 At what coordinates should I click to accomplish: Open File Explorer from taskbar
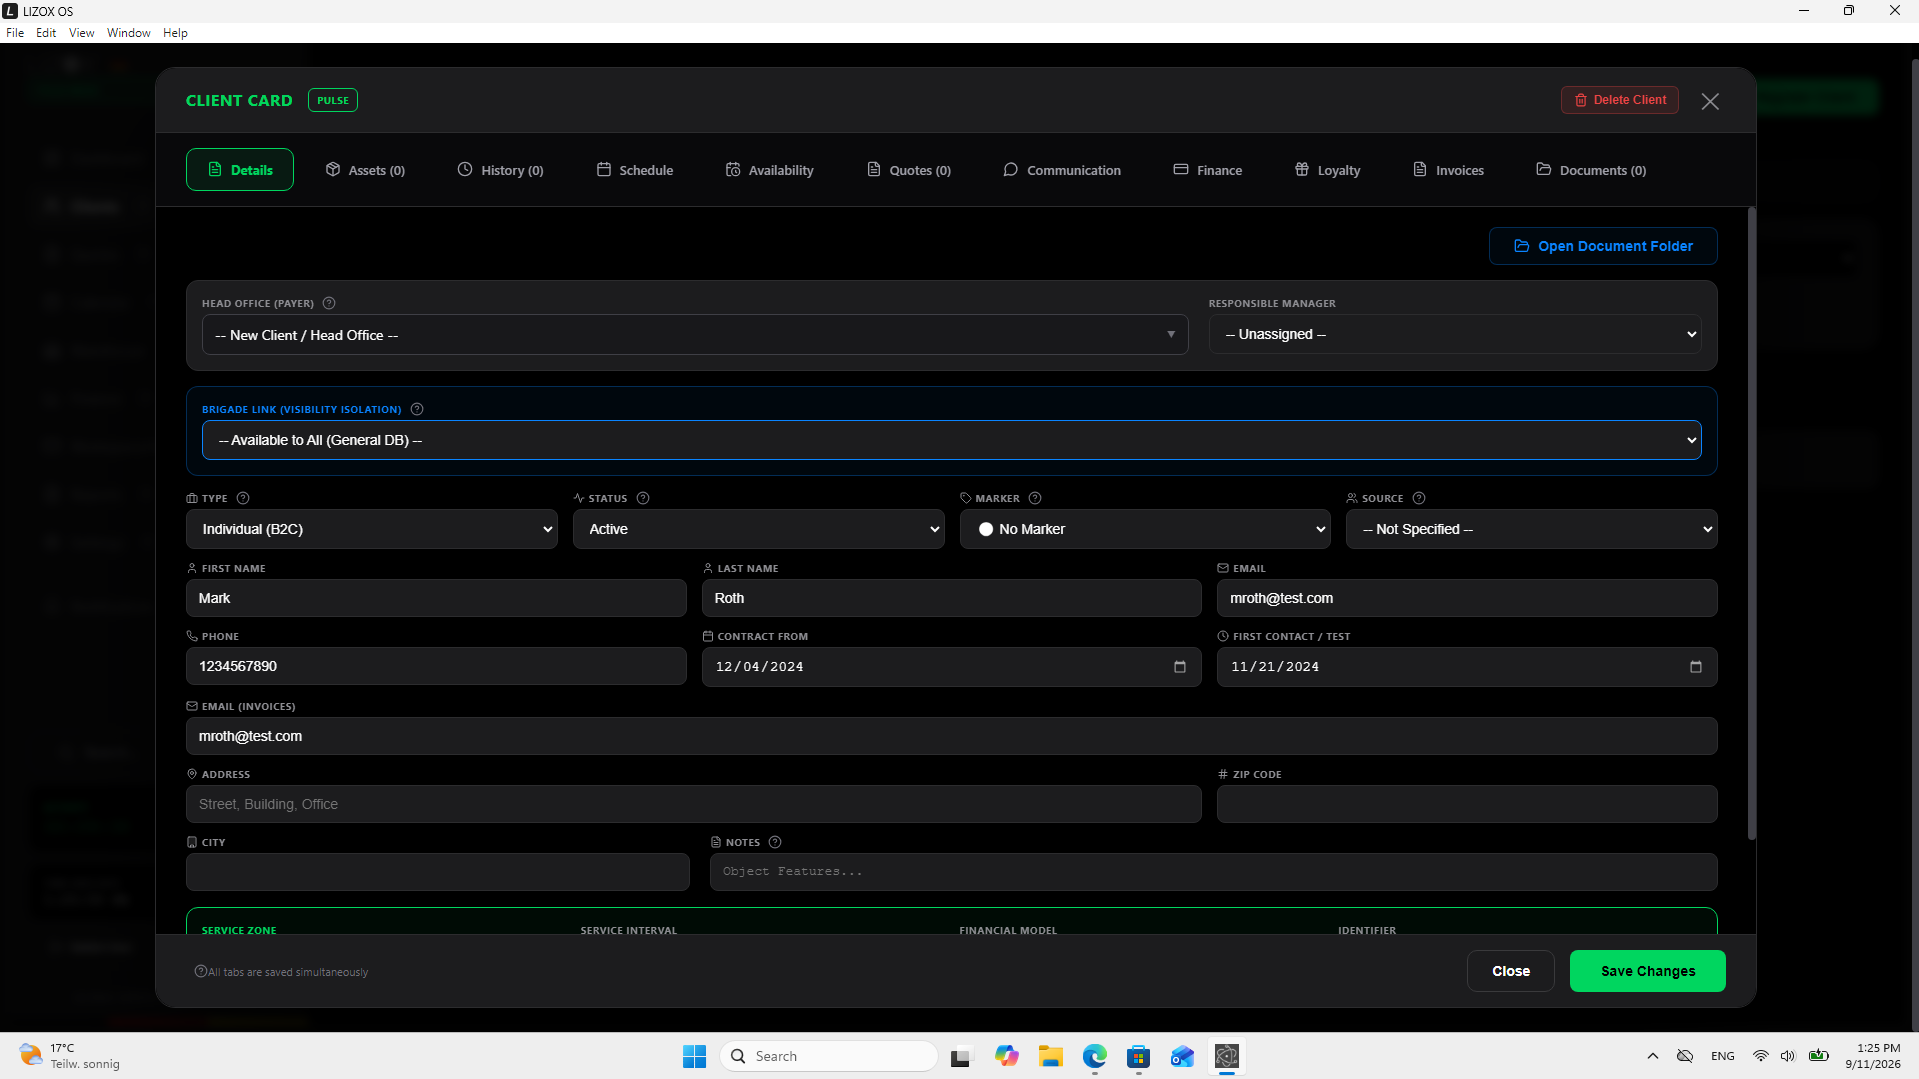tap(1051, 1056)
